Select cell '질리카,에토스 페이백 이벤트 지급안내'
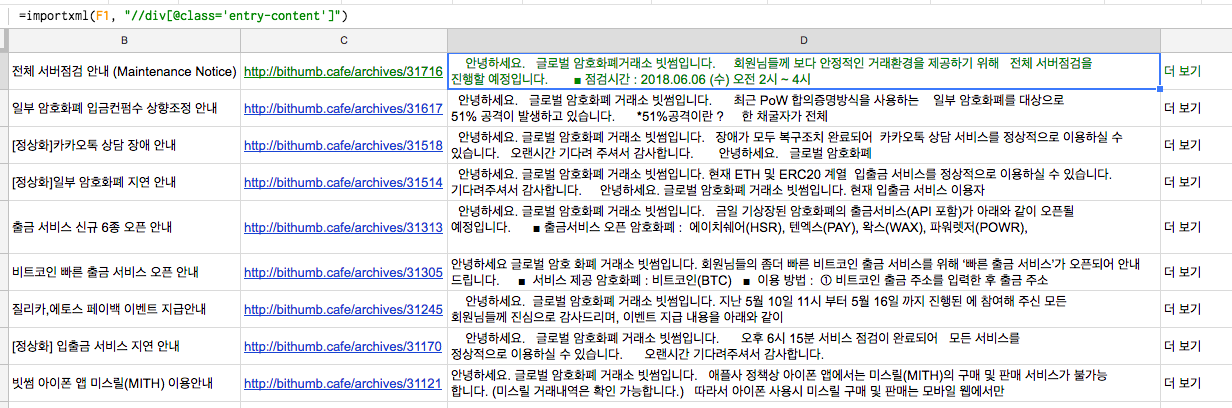Screen dimensions: 1232x408 point(124,309)
